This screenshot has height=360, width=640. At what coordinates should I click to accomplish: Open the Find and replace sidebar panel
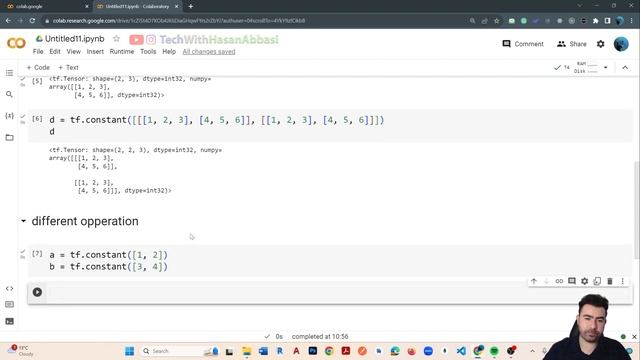(x=9, y=94)
